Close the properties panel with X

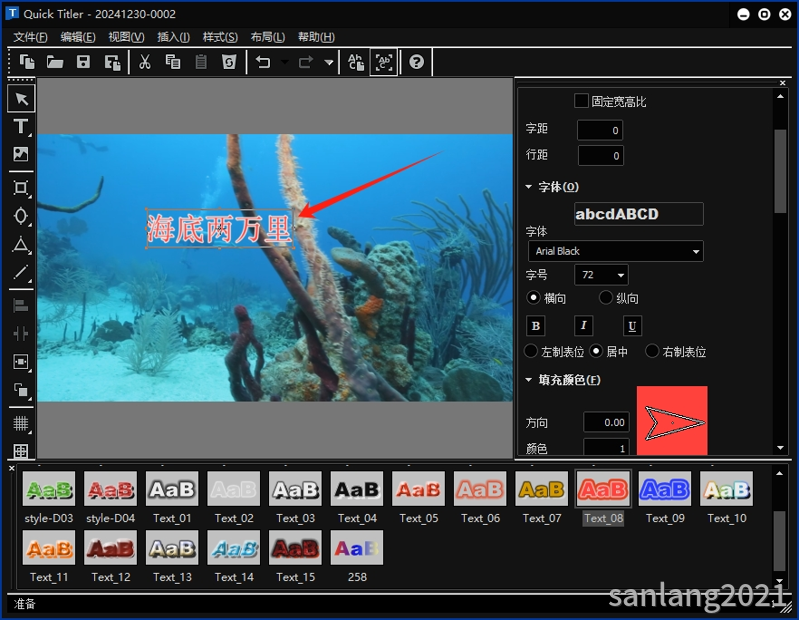point(783,83)
